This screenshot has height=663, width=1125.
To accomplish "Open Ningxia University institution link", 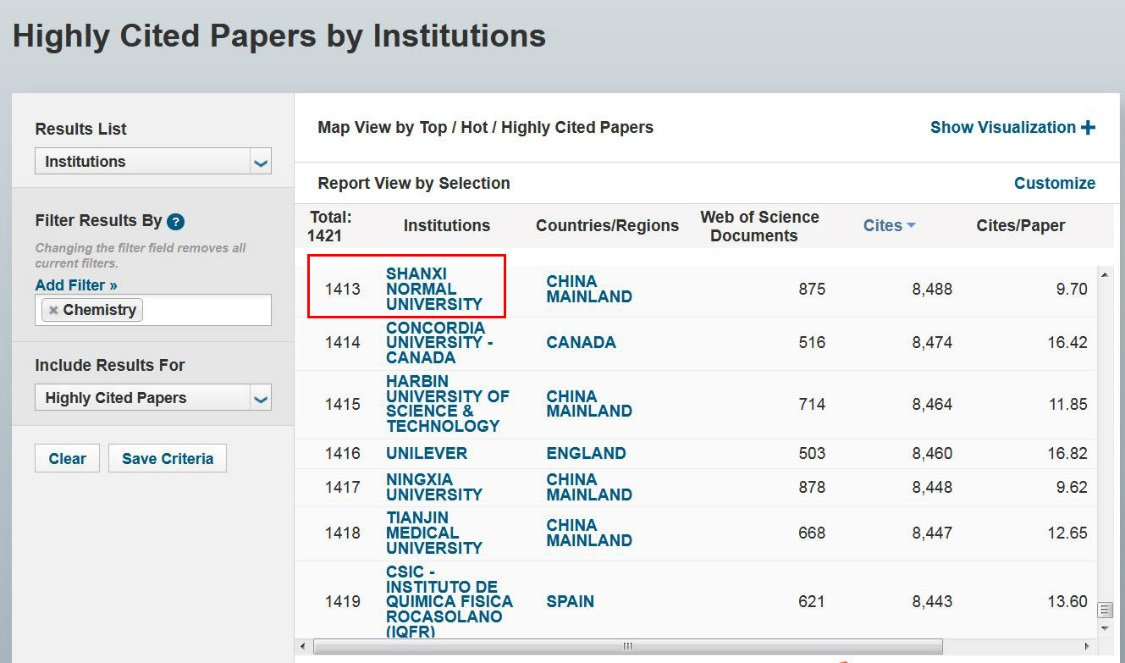I will [434, 487].
